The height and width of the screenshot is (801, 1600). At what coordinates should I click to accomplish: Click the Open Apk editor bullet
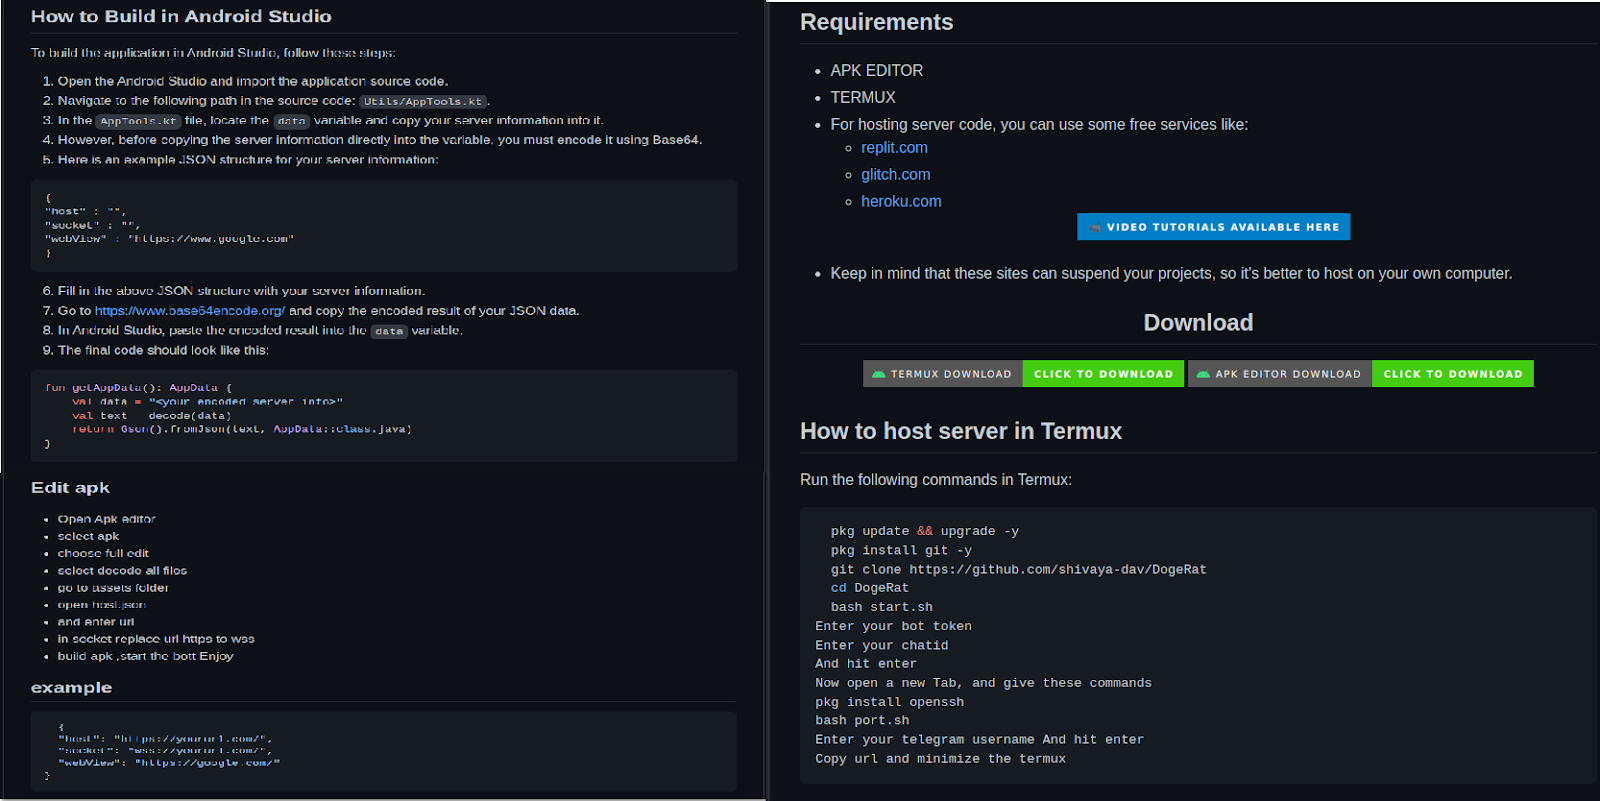tap(106, 519)
